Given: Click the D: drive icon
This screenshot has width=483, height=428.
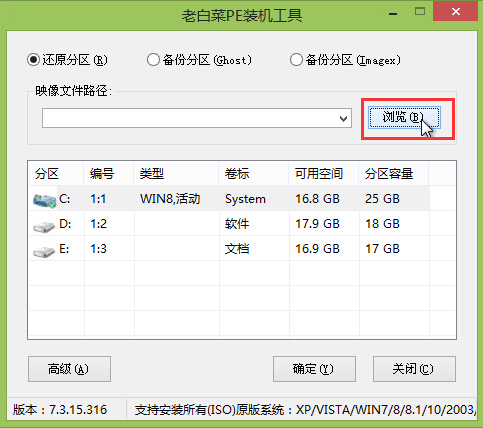Looking at the screenshot, I should (44, 227).
